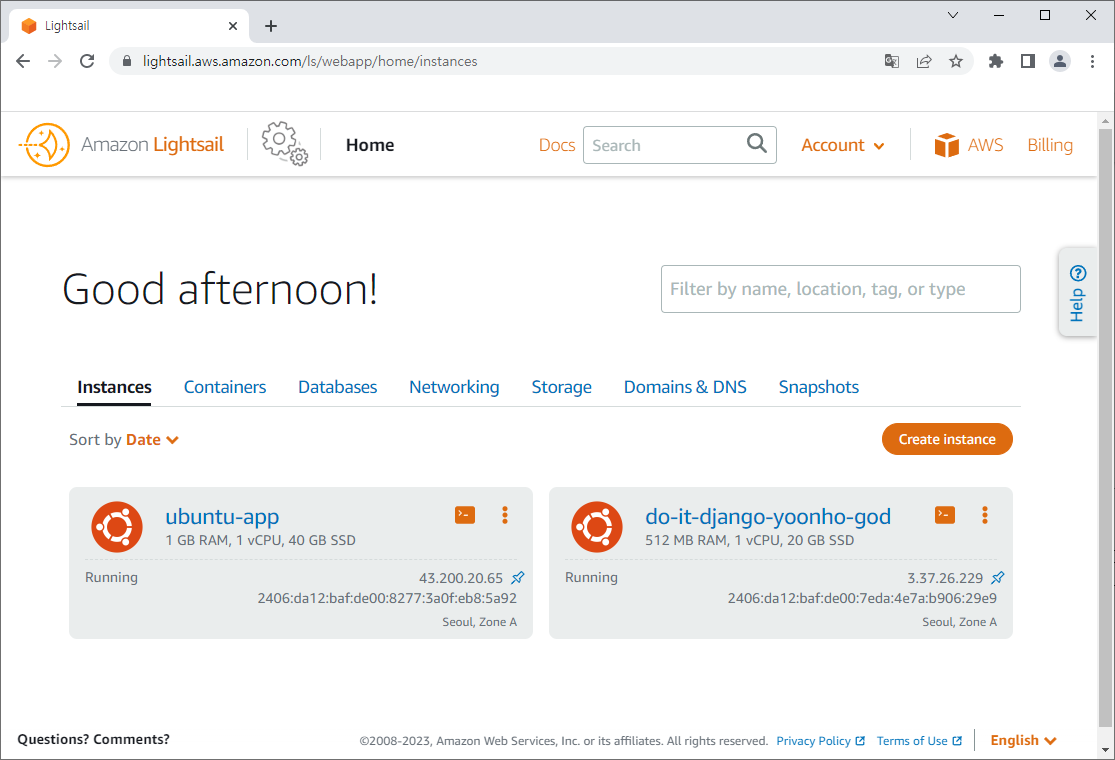
Task: Open the Amazon Lightsail logo home link
Action: tap(121, 145)
